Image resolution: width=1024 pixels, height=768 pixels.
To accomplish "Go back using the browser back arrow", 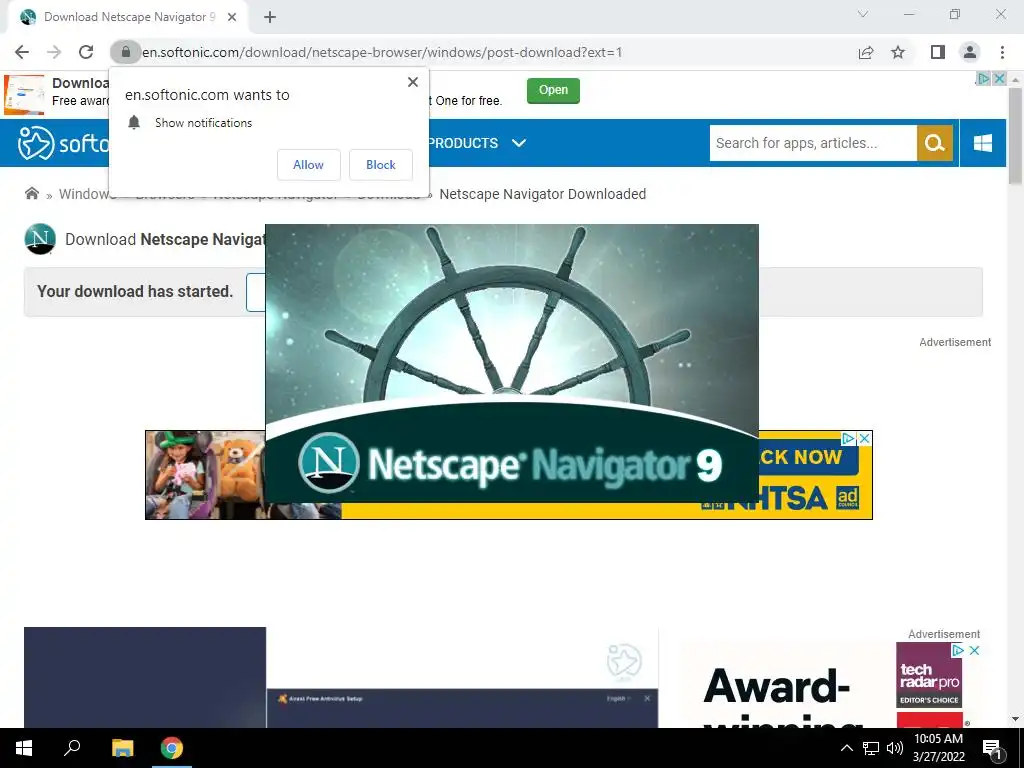I will [x=22, y=52].
